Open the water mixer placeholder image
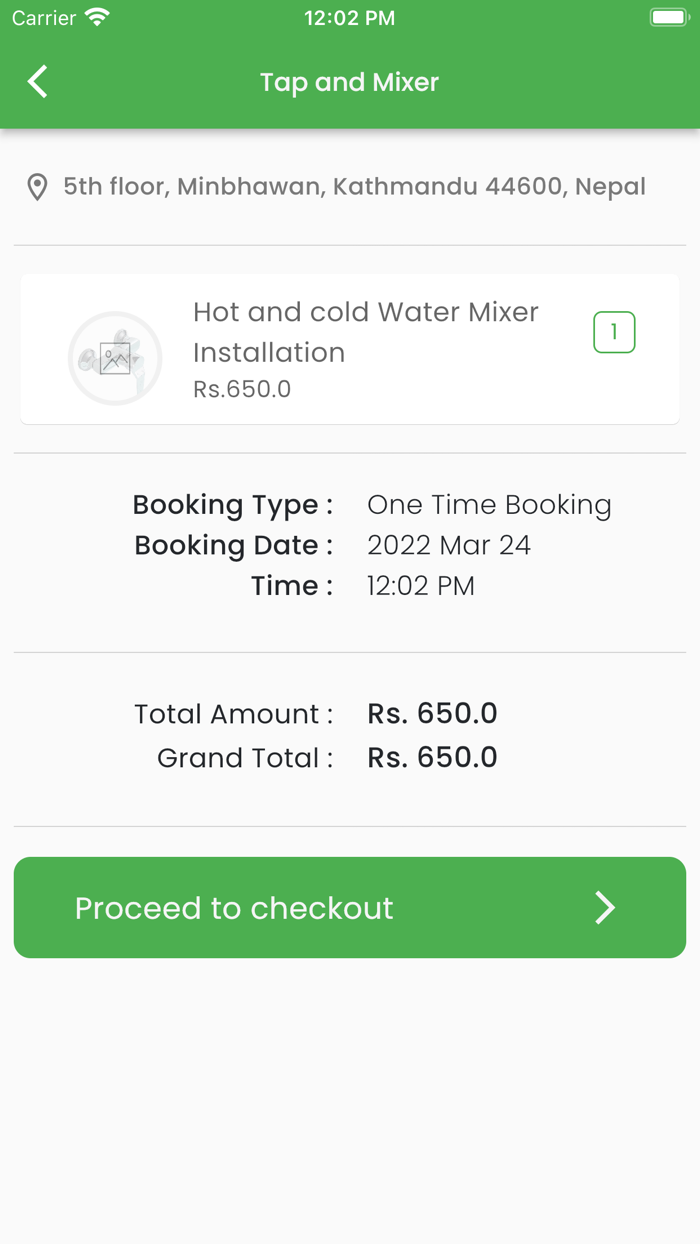 click(x=115, y=358)
